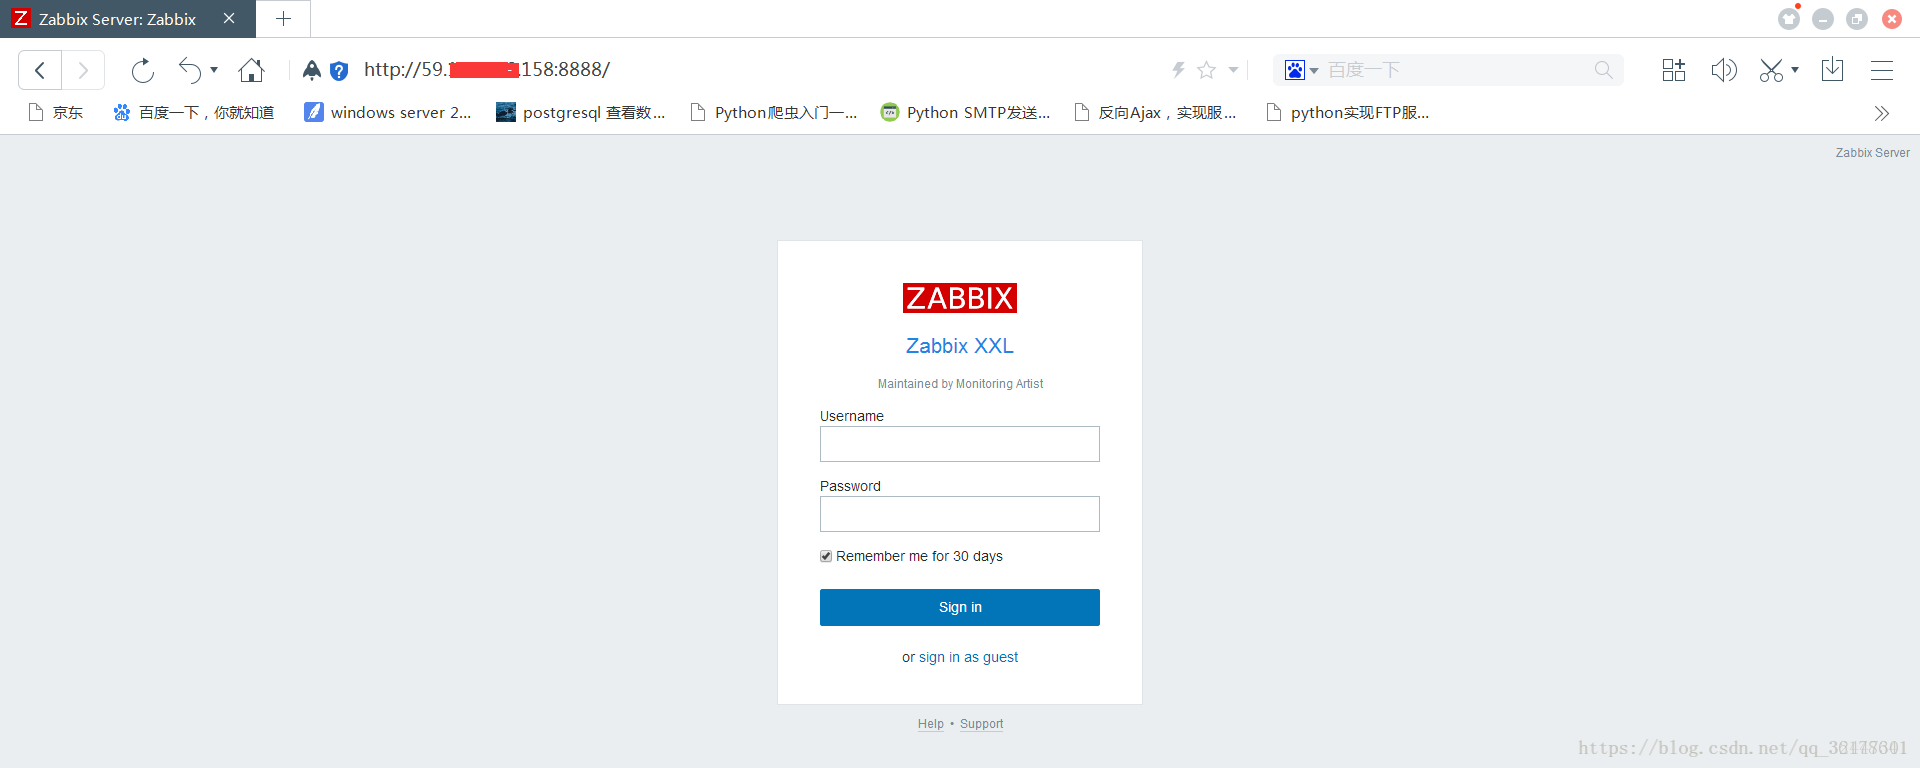Image resolution: width=1920 pixels, height=768 pixels.
Task: Open the 反向Ajax bookmark
Action: 1156,113
